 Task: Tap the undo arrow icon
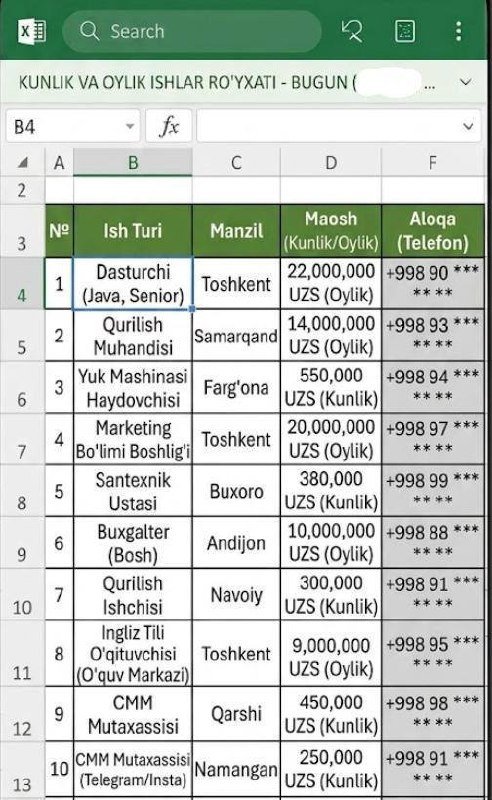[x=352, y=31]
